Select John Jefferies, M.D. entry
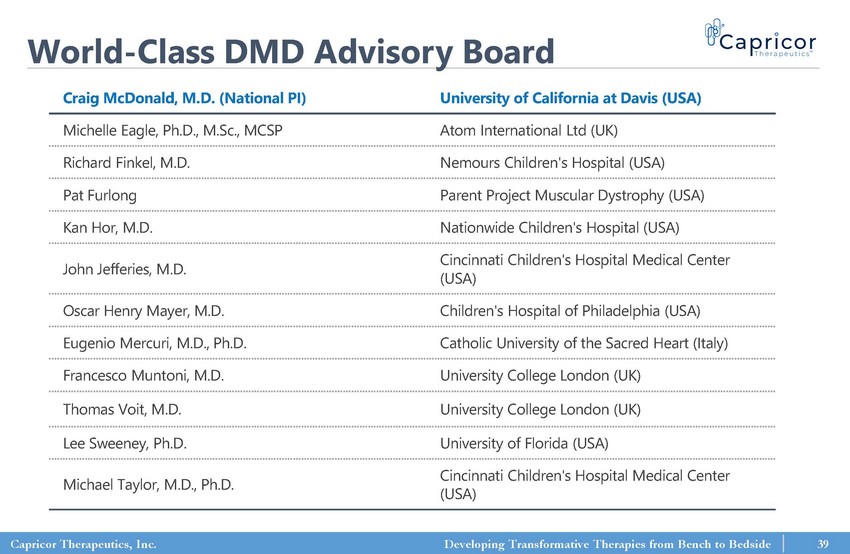 pyautogui.click(x=124, y=269)
